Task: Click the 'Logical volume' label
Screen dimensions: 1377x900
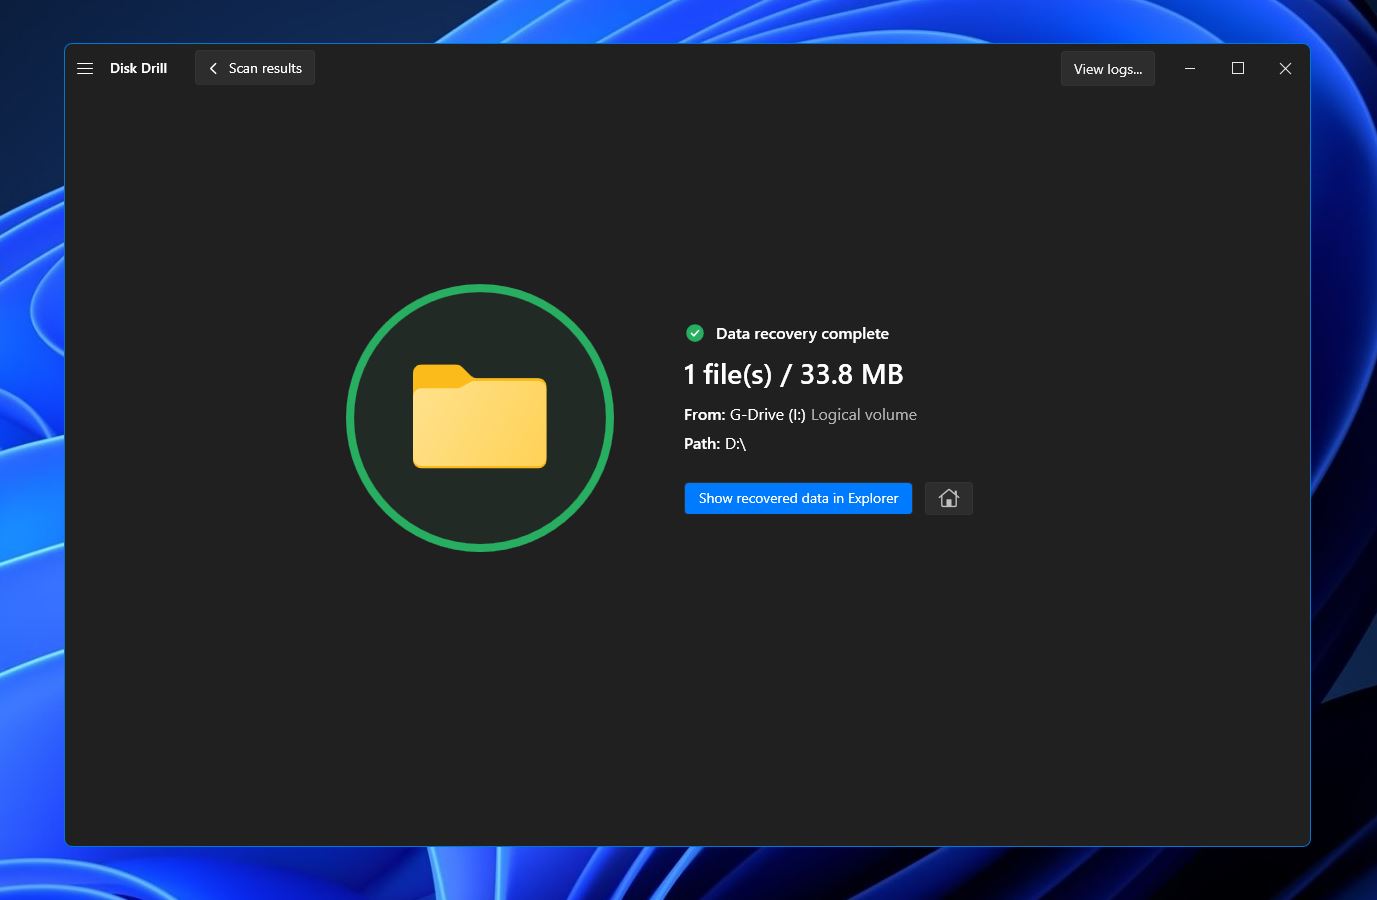Action: (x=864, y=414)
